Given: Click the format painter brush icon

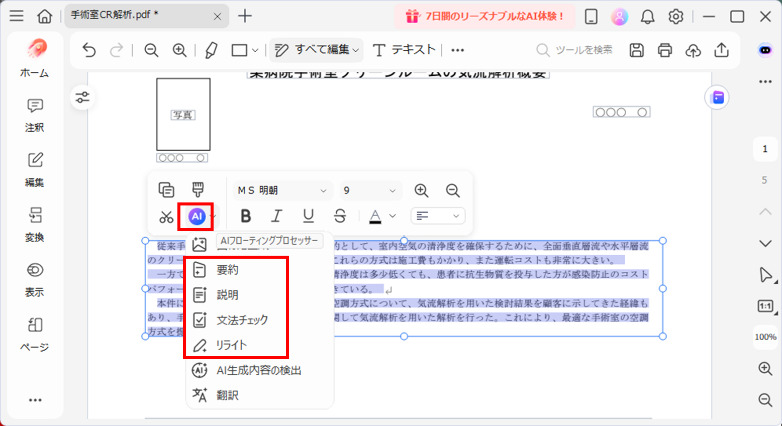Looking at the screenshot, I should point(198,190).
